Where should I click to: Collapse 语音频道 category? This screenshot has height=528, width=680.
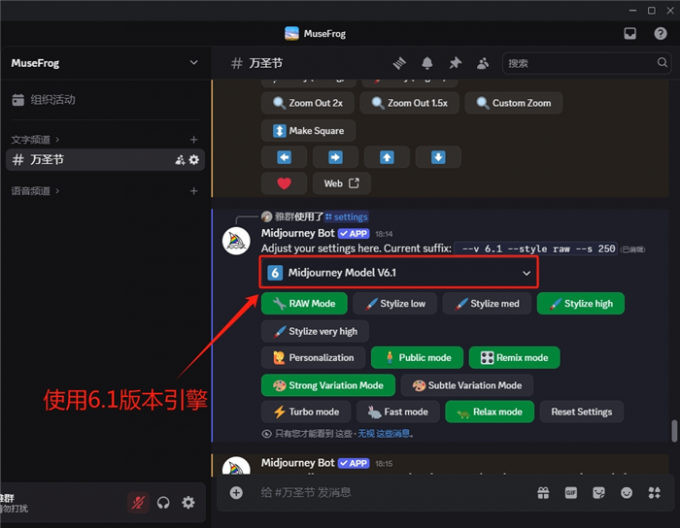pyautogui.click(x=35, y=191)
